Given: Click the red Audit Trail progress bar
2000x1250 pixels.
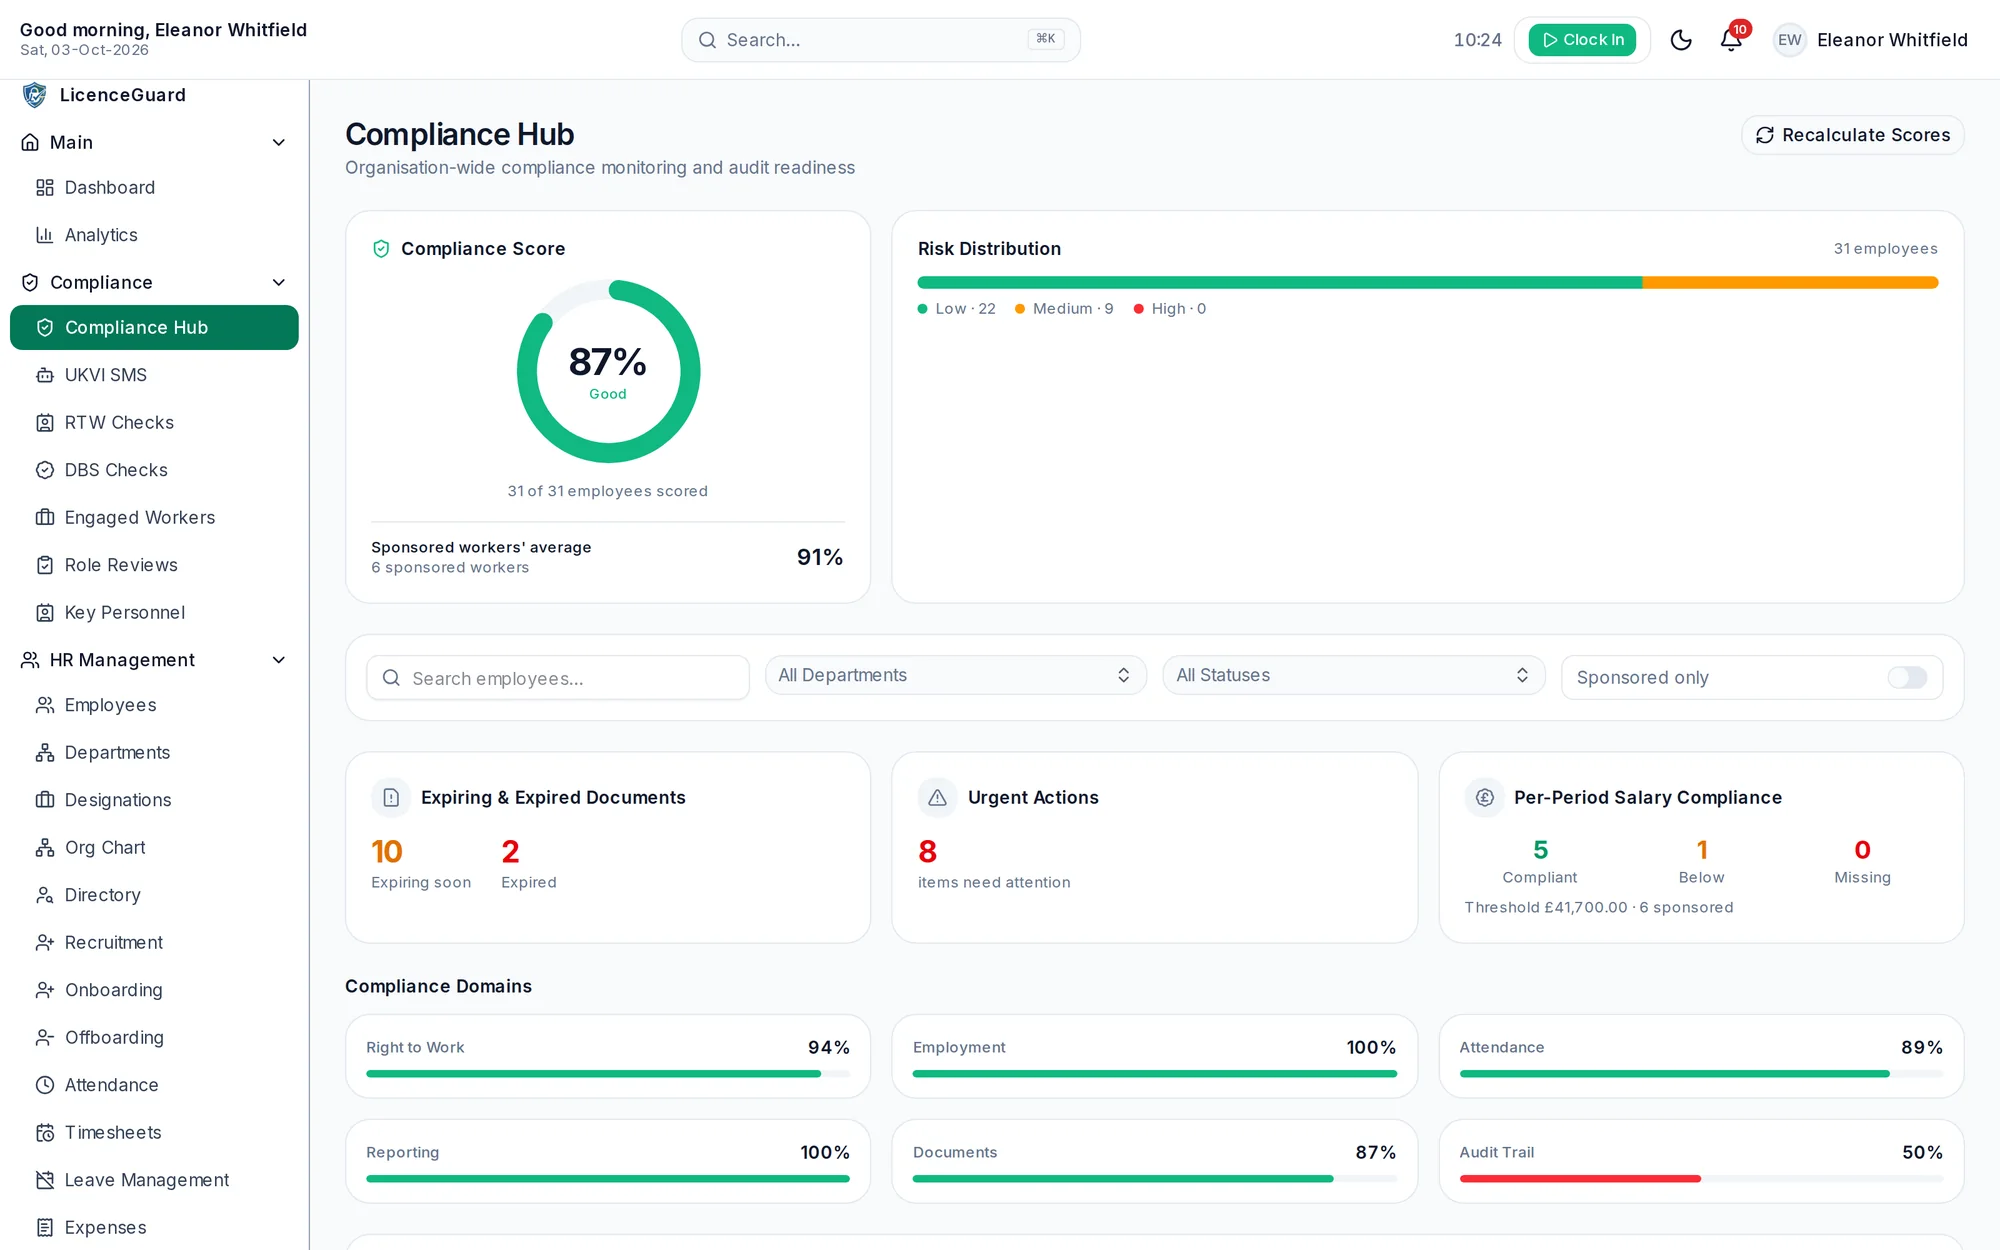Looking at the screenshot, I should 1580,1179.
